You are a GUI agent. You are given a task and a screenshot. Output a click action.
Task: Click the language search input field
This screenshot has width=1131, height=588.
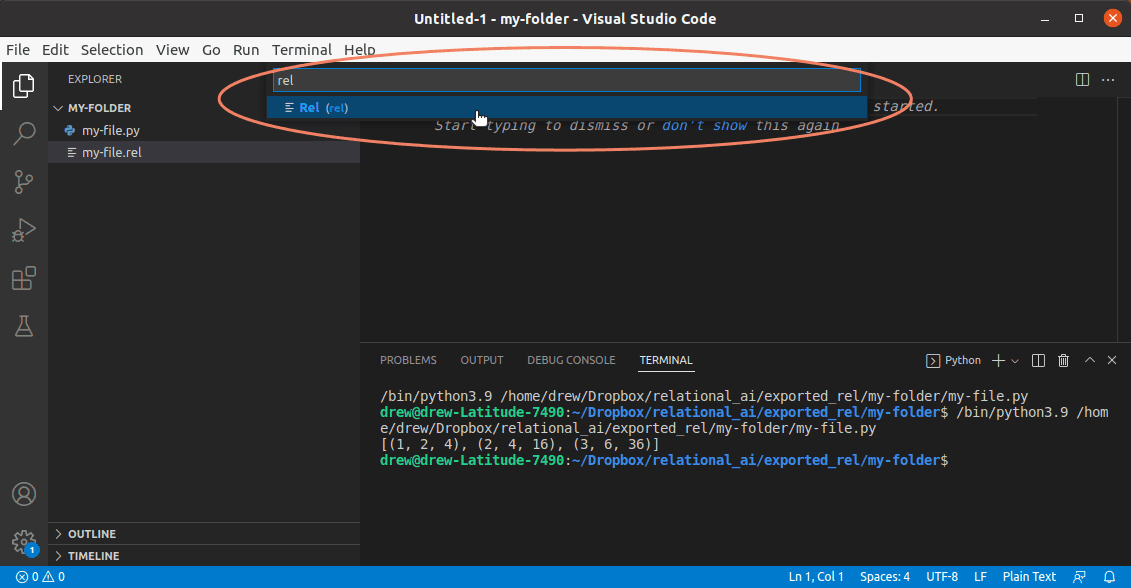point(566,81)
